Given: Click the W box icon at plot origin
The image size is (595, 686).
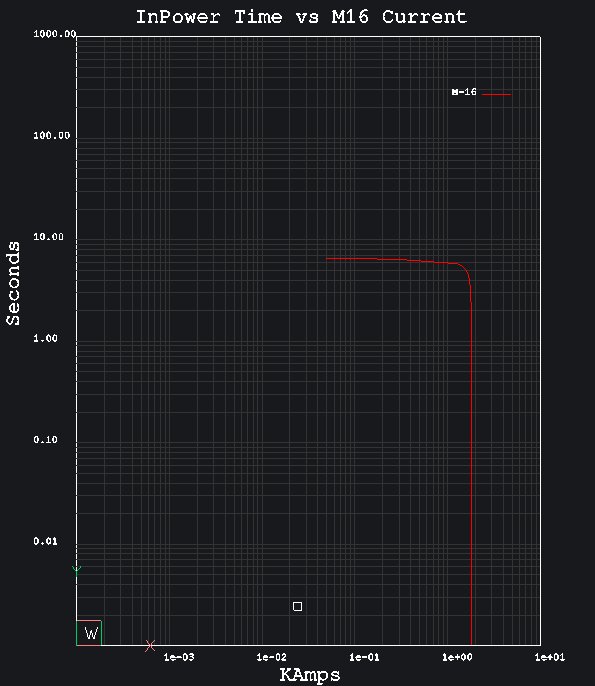Looking at the screenshot, I should pos(89,633).
